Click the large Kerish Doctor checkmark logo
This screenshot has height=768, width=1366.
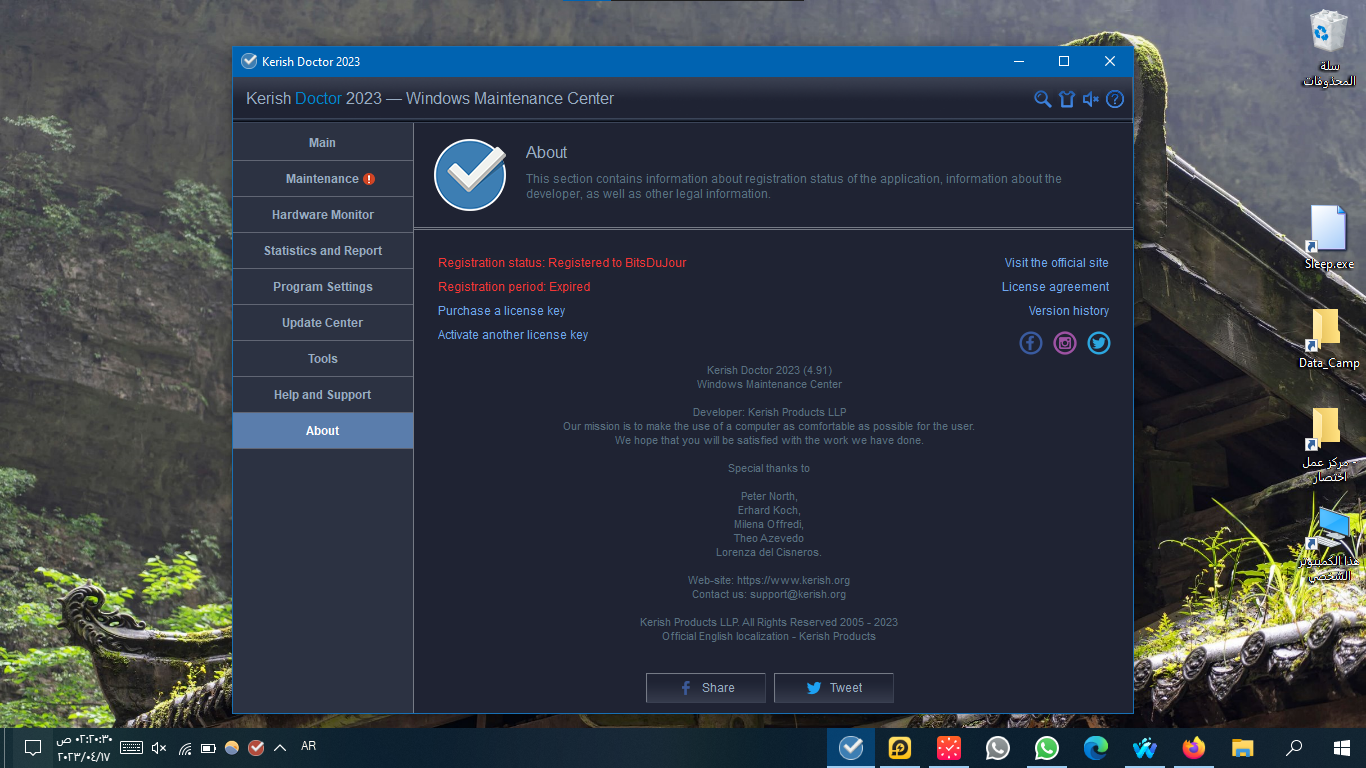pyautogui.click(x=470, y=175)
